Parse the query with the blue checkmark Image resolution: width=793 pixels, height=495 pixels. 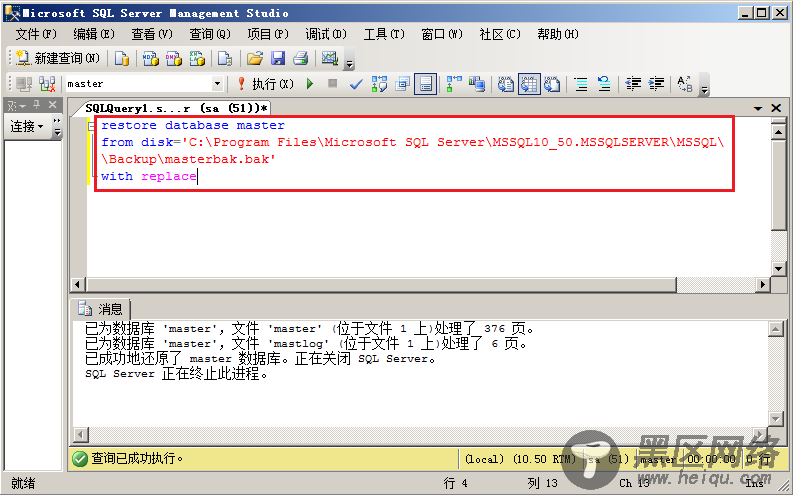(x=356, y=83)
